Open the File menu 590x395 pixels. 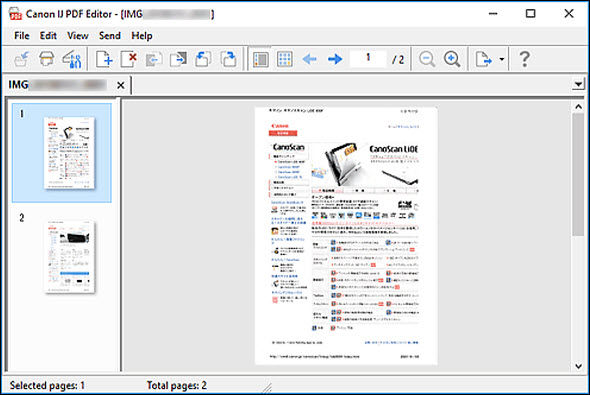22,36
